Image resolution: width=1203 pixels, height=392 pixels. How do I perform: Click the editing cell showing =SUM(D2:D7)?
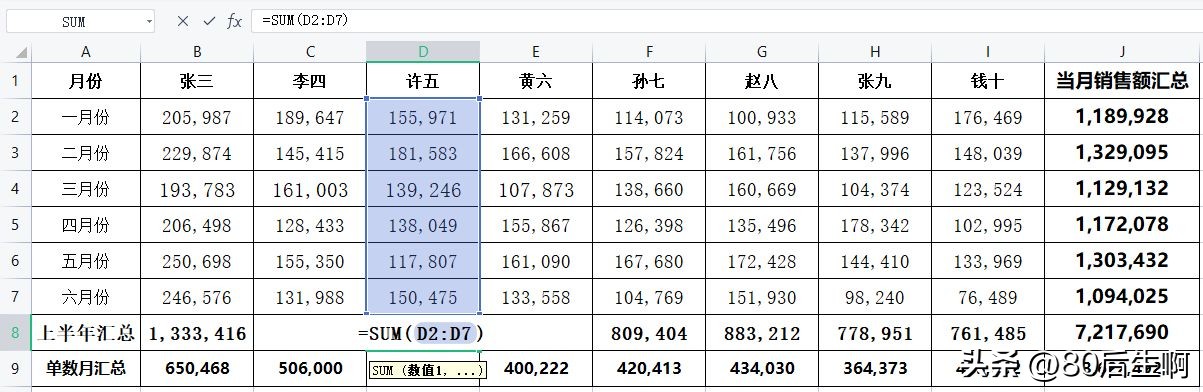(423, 333)
